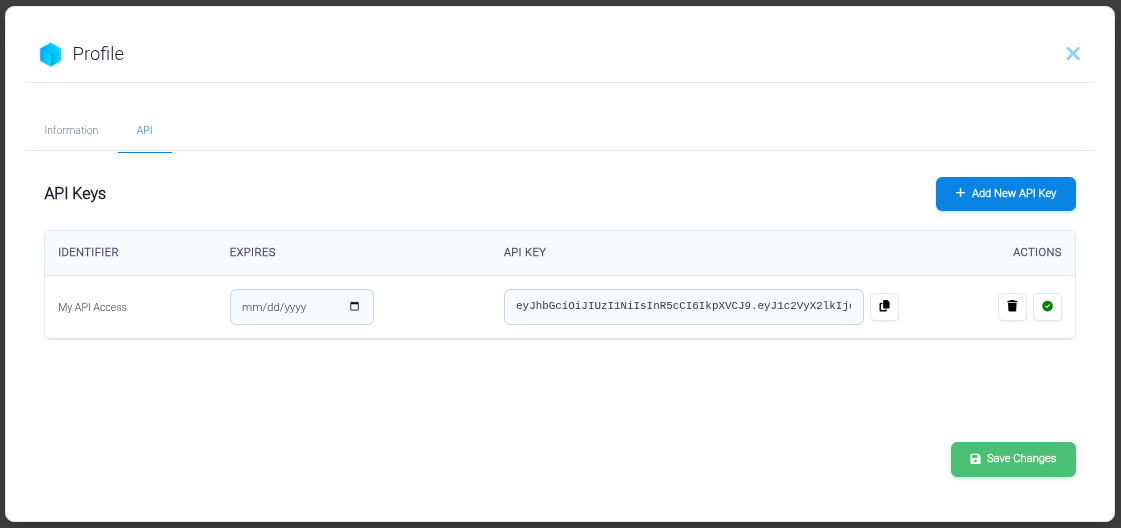Image resolution: width=1121 pixels, height=528 pixels.
Task: Switch to the Information tab
Action: coord(71,131)
